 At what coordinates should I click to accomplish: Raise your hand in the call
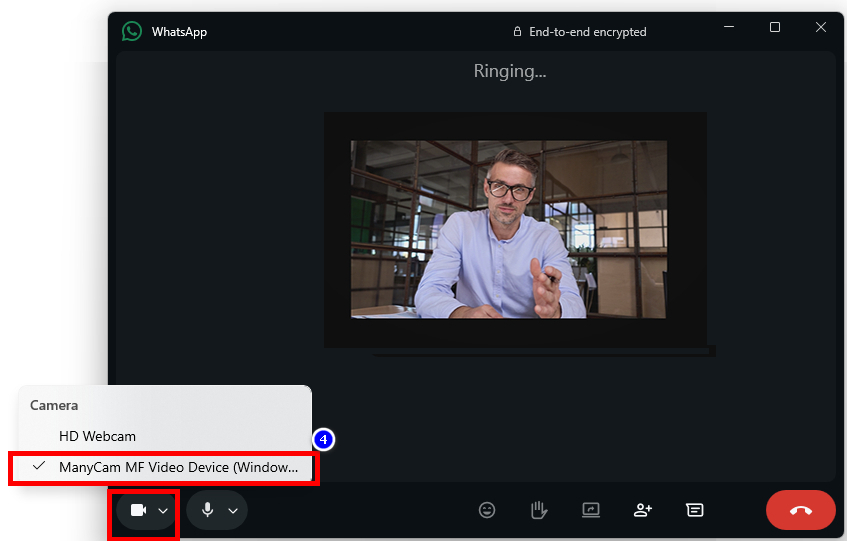[x=539, y=510]
